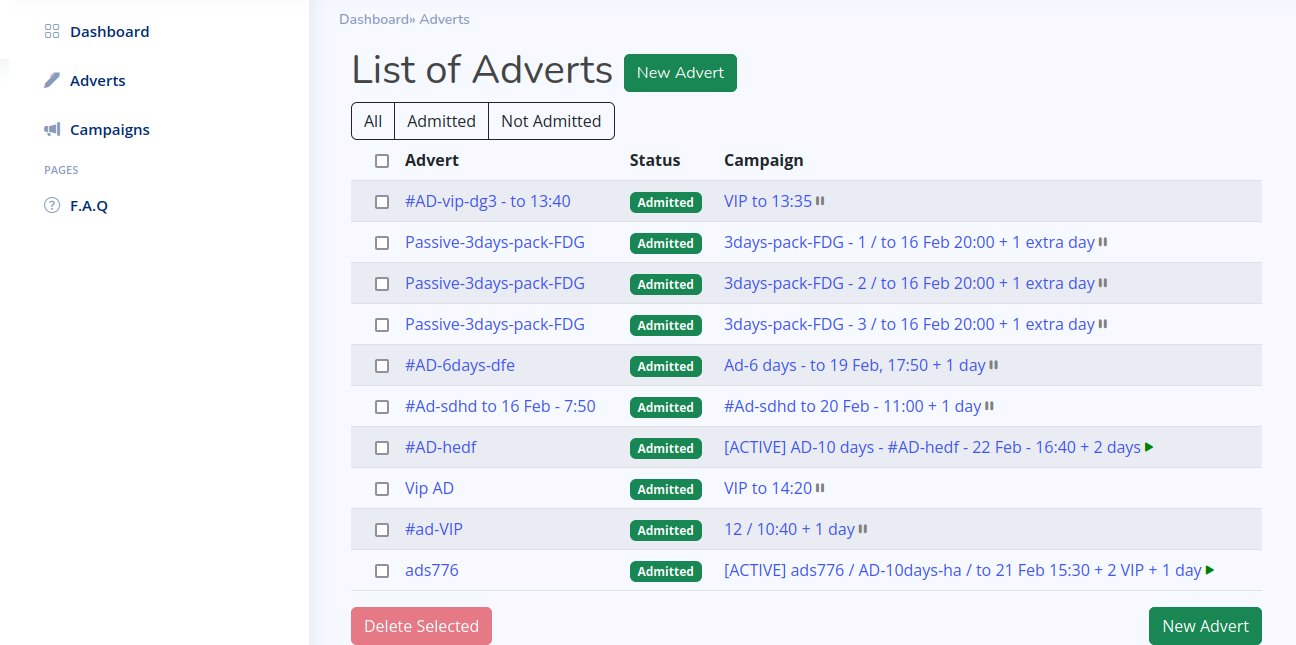Select the checkbox for ads776
Viewport: 1296px width, 645px height.
(381, 571)
